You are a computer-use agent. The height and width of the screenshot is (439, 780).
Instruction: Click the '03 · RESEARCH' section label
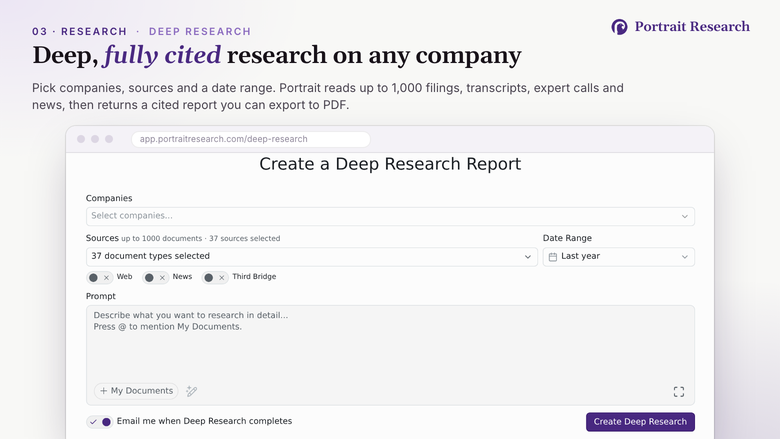(x=80, y=31)
